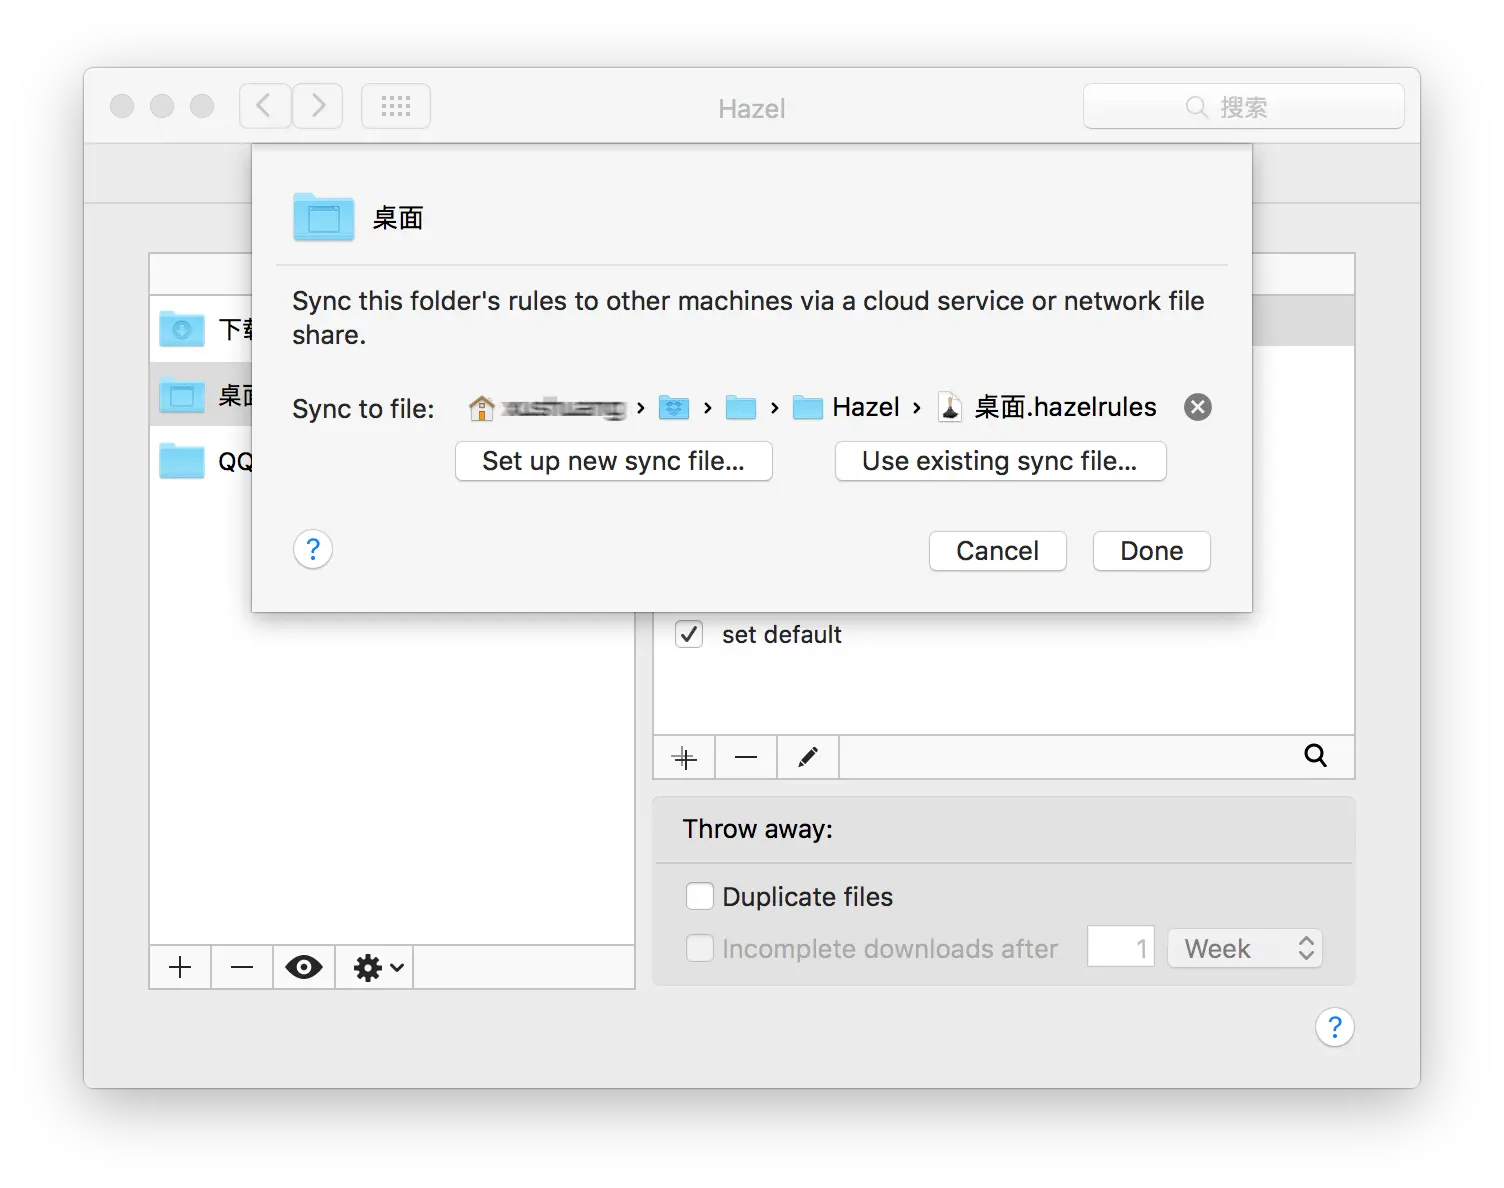
Task: Preview rules with the eye icon
Action: tap(304, 967)
